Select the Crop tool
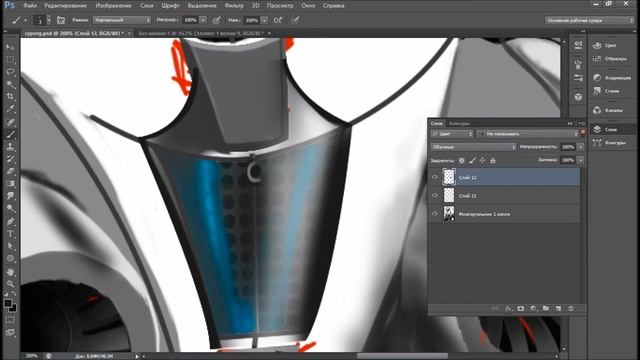Viewport: 640px width, 360px height. click(x=10, y=97)
